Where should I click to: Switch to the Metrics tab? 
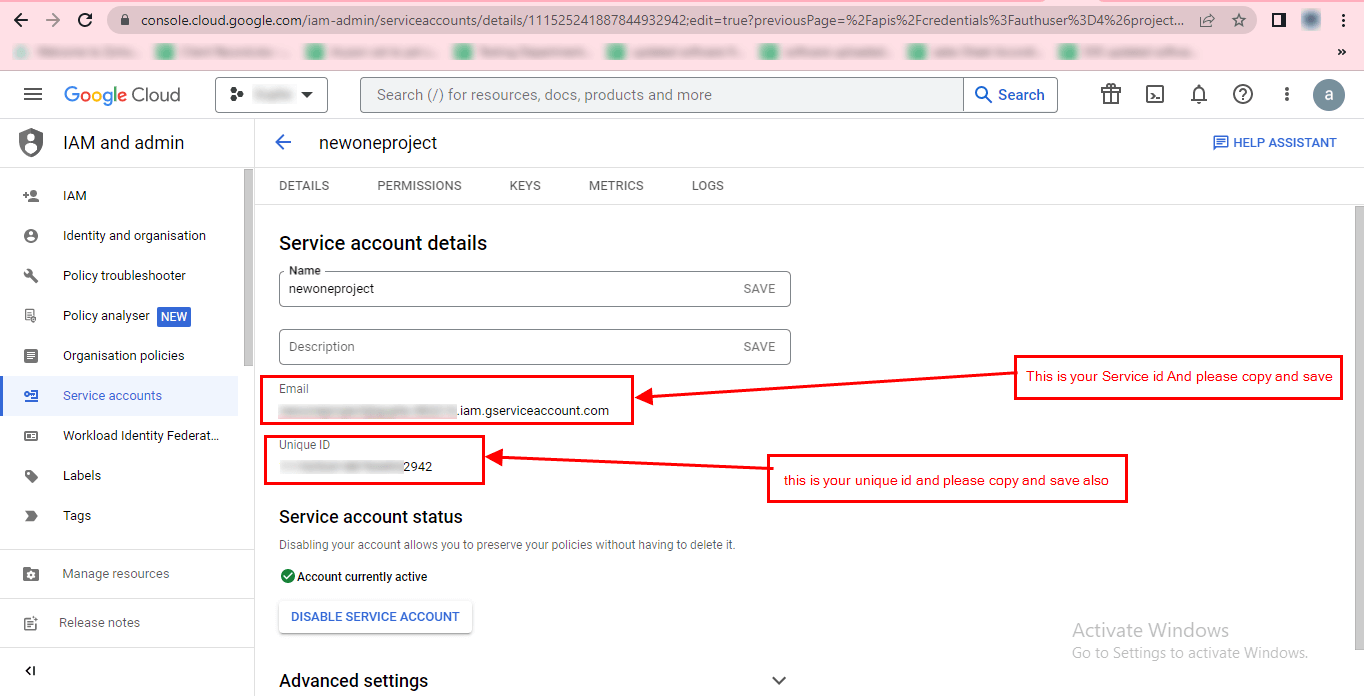point(616,186)
